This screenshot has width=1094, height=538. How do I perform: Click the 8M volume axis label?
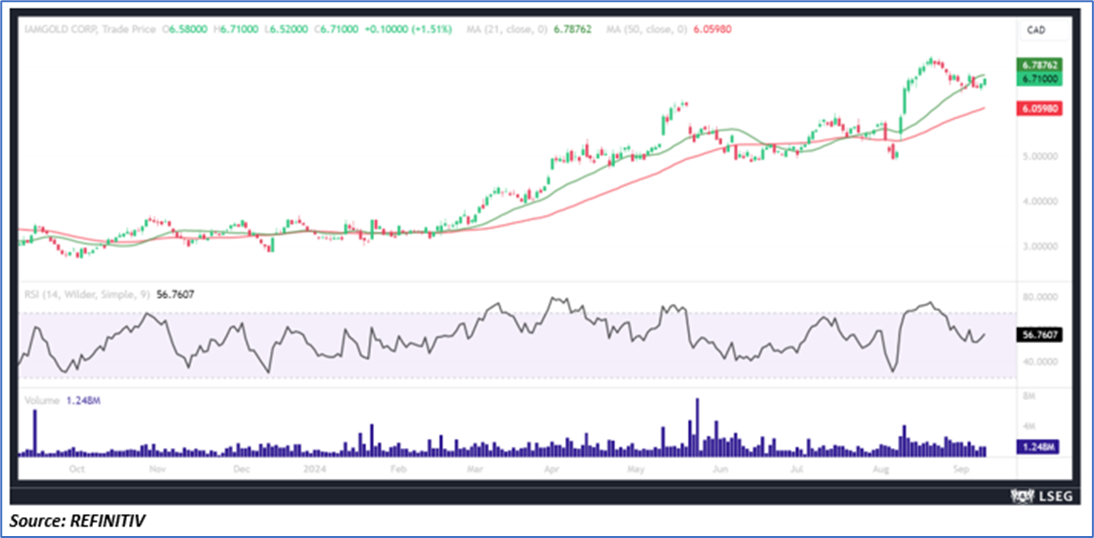[x=1029, y=396]
